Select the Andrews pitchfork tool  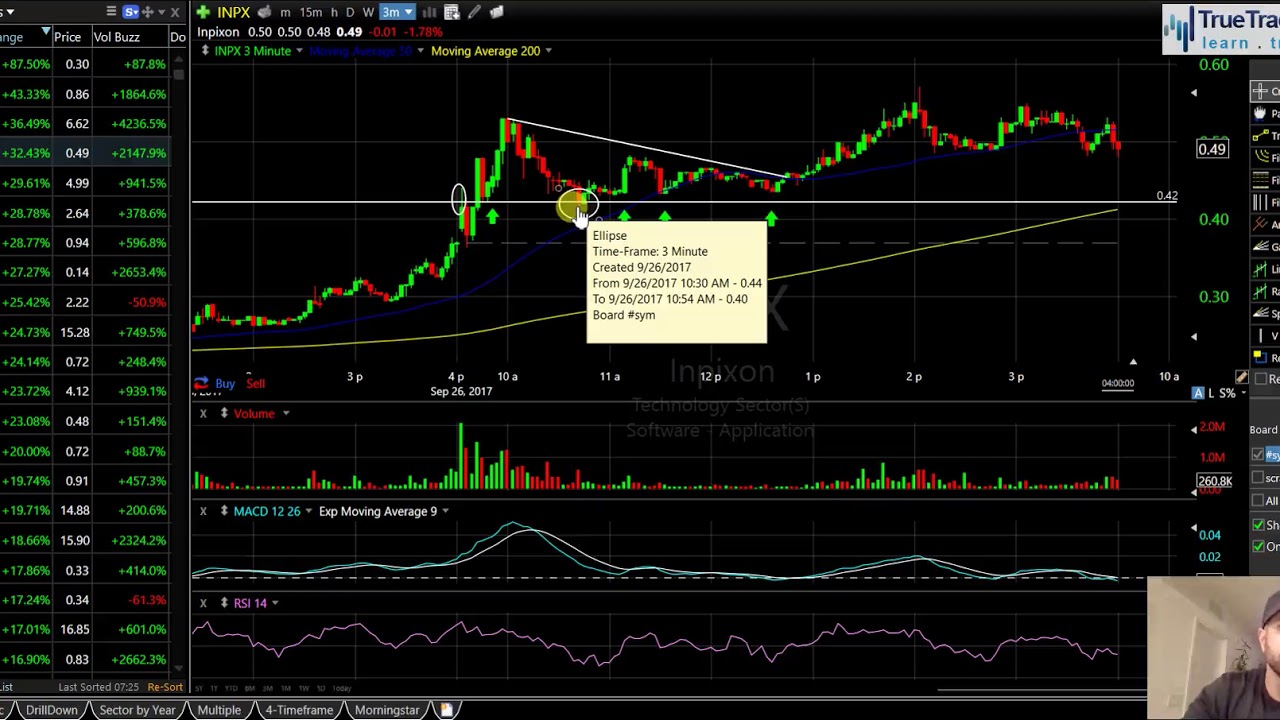(x=1261, y=224)
